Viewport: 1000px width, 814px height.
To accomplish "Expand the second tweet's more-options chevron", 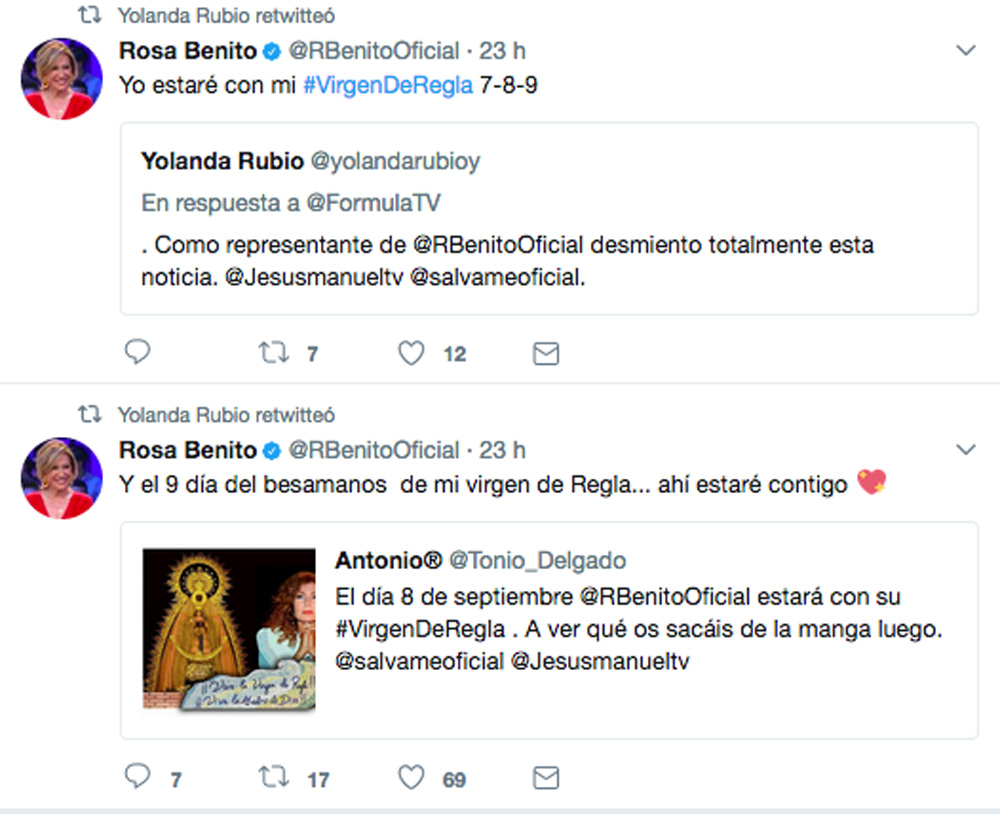I will (x=965, y=450).
